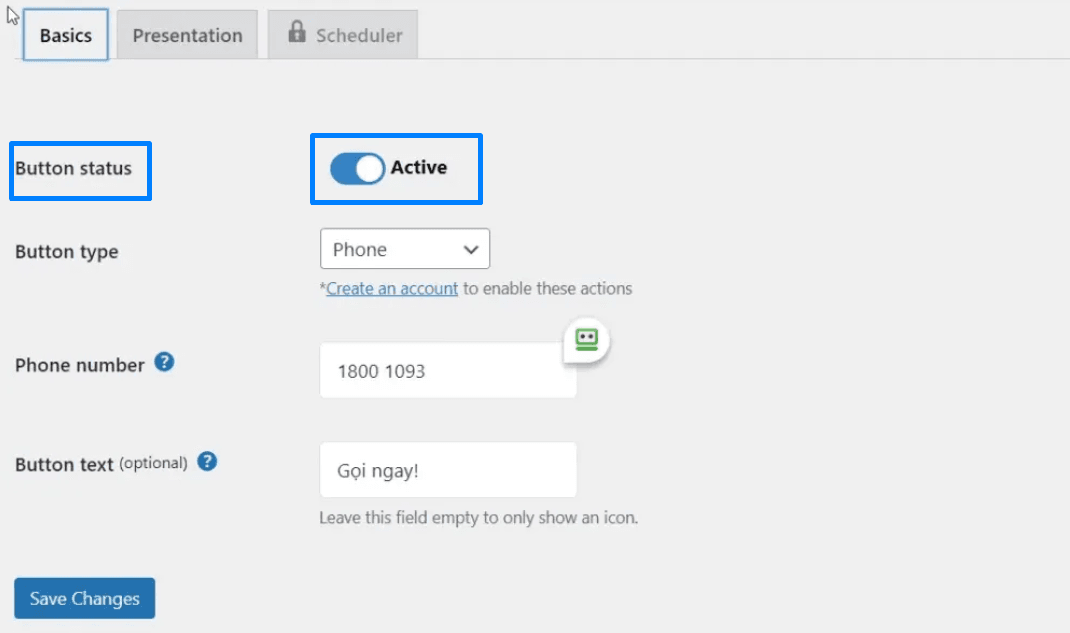The image size is (1070, 633).
Task: Click the help icon next to Button text
Action: tap(207, 461)
